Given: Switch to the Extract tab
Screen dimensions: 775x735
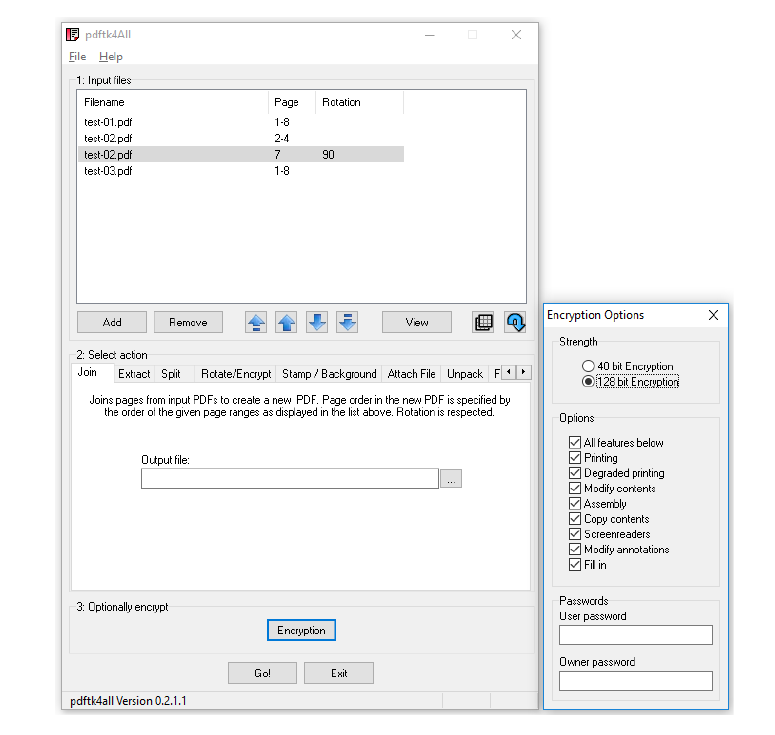Looking at the screenshot, I should (x=134, y=374).
